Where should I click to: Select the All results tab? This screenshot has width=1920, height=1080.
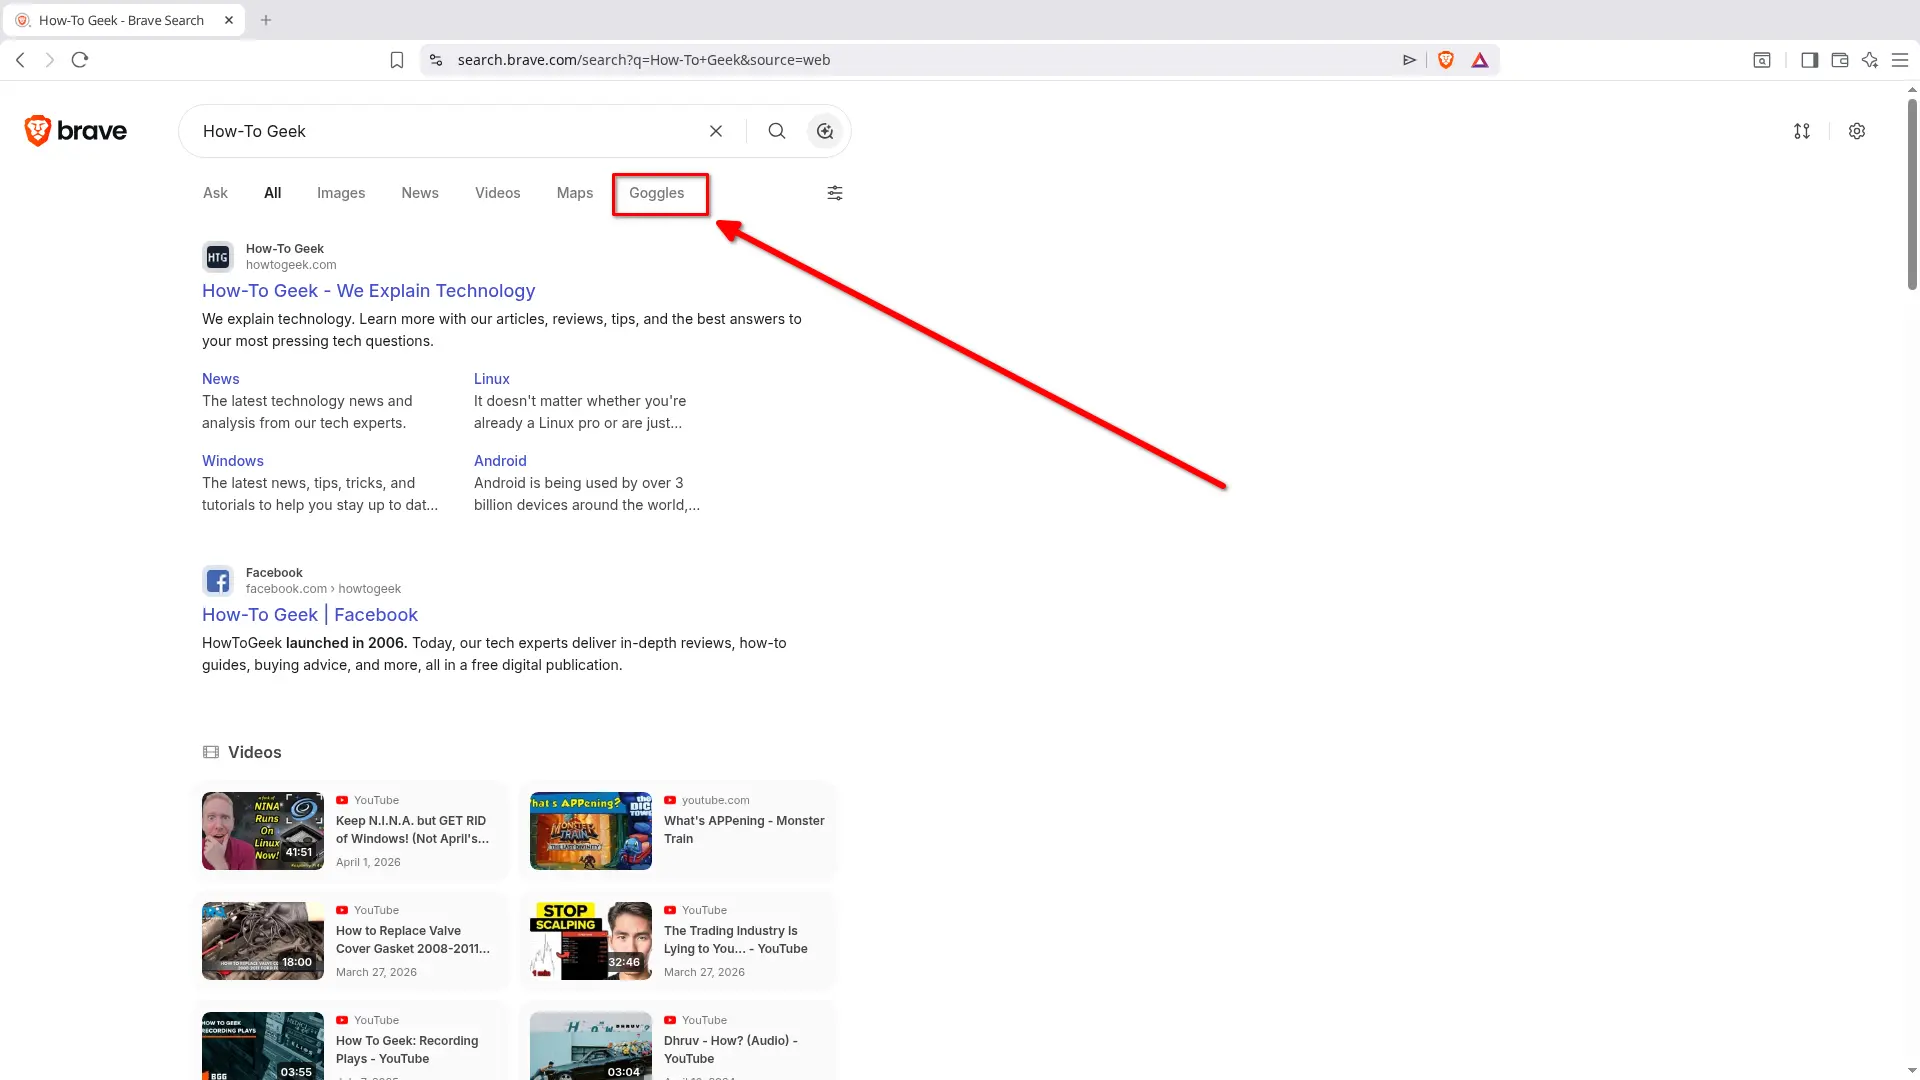coord(273,193)
